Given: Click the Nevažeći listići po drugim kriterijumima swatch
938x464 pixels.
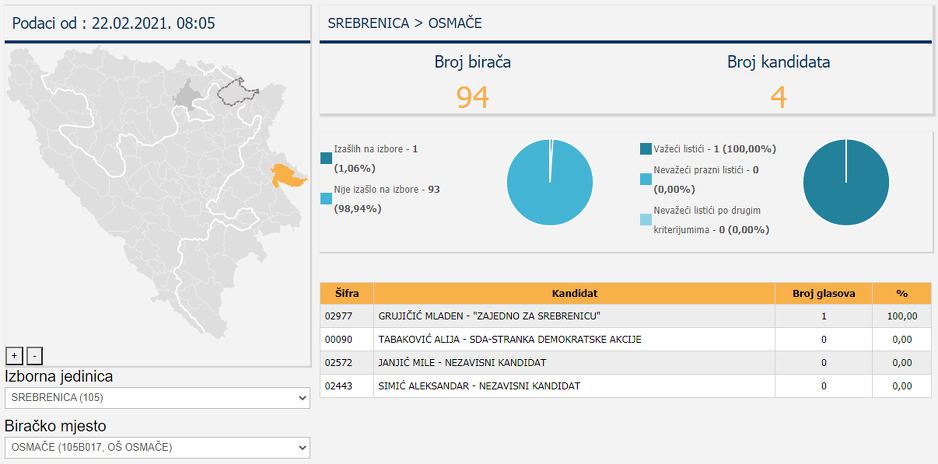Looking at the screenshot, I should point(646,220).
